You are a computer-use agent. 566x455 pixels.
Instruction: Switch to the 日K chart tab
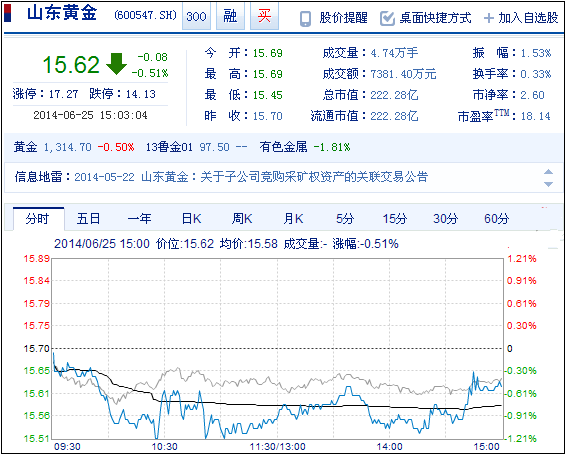(x=191, y=219)
